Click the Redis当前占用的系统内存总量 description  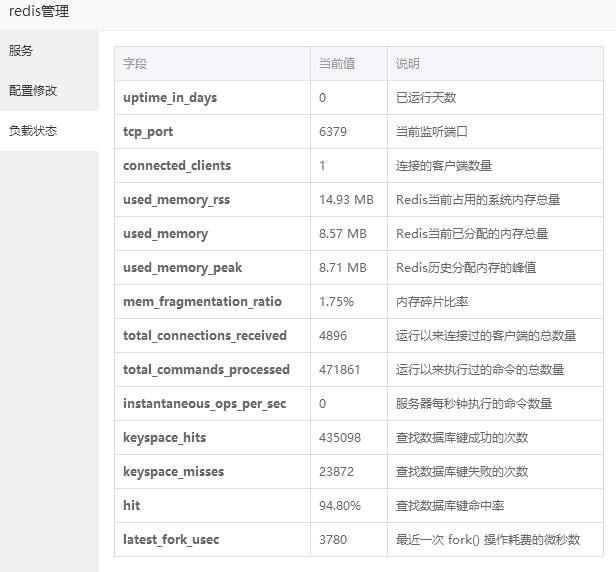coord(478,200)
